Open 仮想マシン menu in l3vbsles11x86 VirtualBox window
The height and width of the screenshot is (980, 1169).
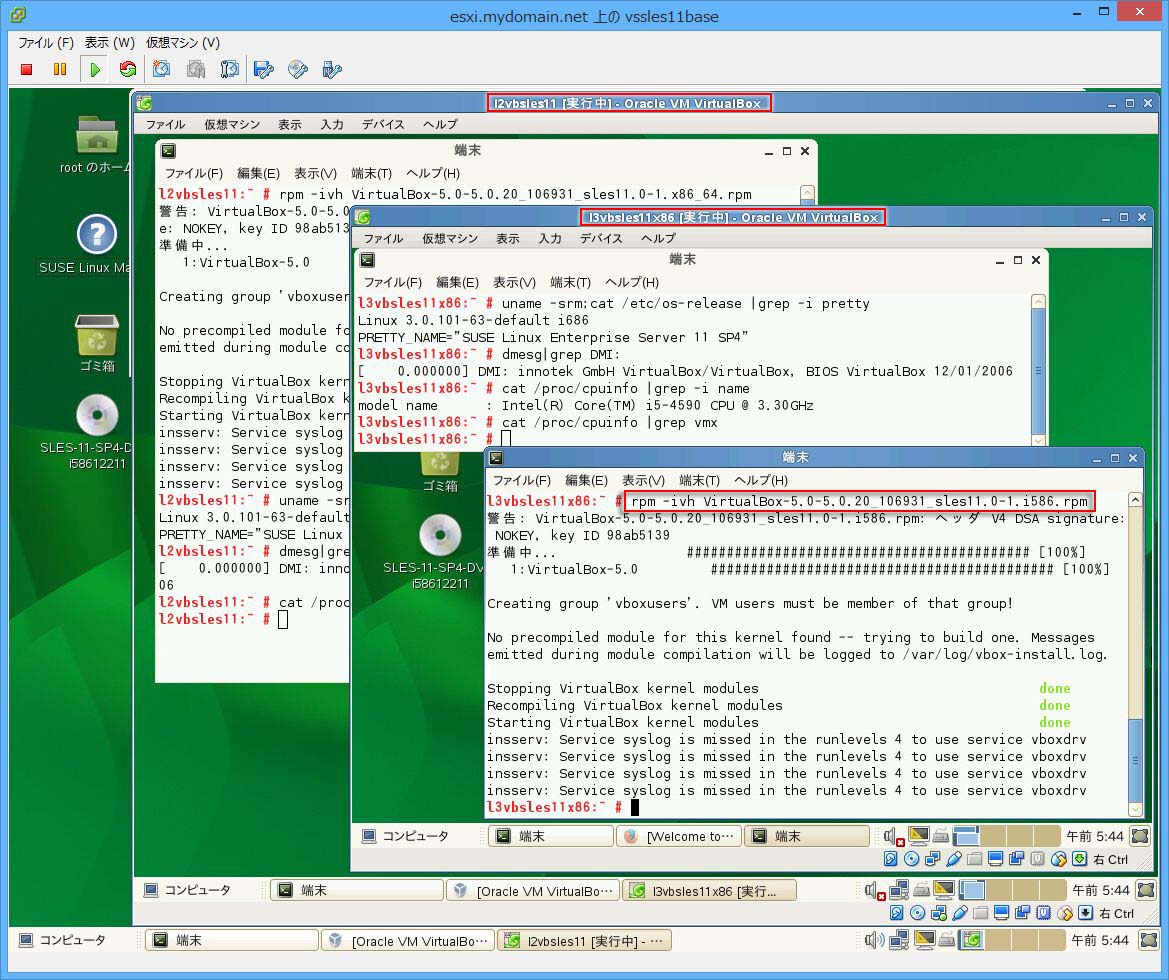[450, 238]
